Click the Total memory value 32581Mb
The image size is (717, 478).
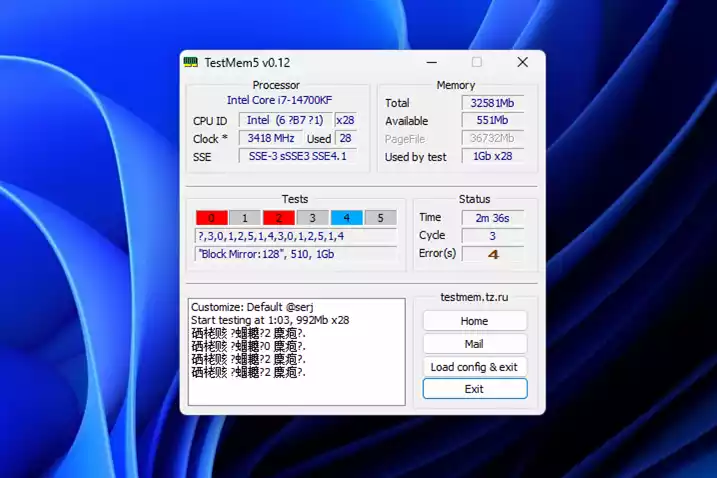(x=492, y=103)
